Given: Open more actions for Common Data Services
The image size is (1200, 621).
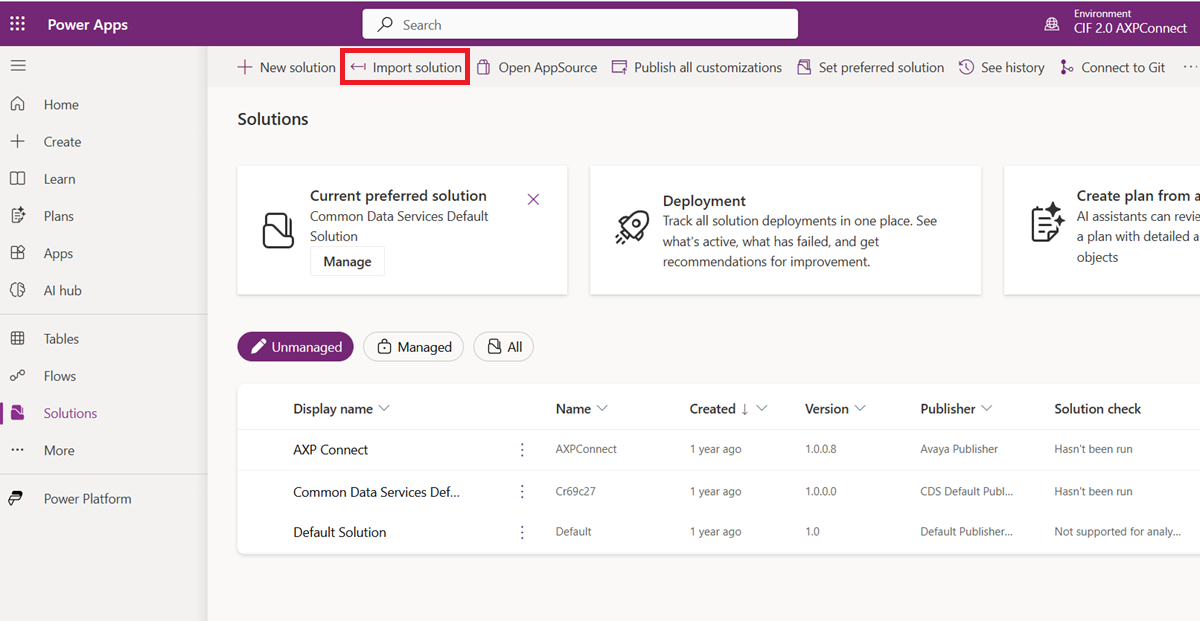Looking at the screenshot, I should [x=522, y=492].
